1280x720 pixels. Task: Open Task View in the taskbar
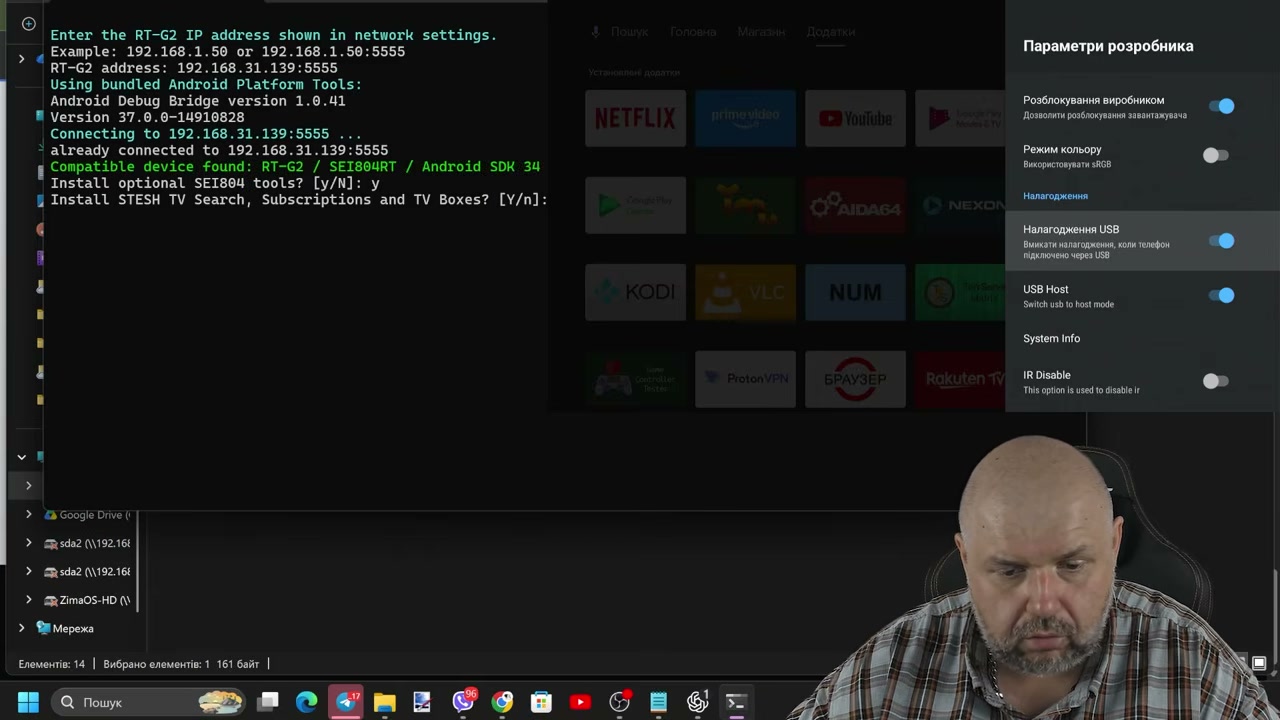268,702
